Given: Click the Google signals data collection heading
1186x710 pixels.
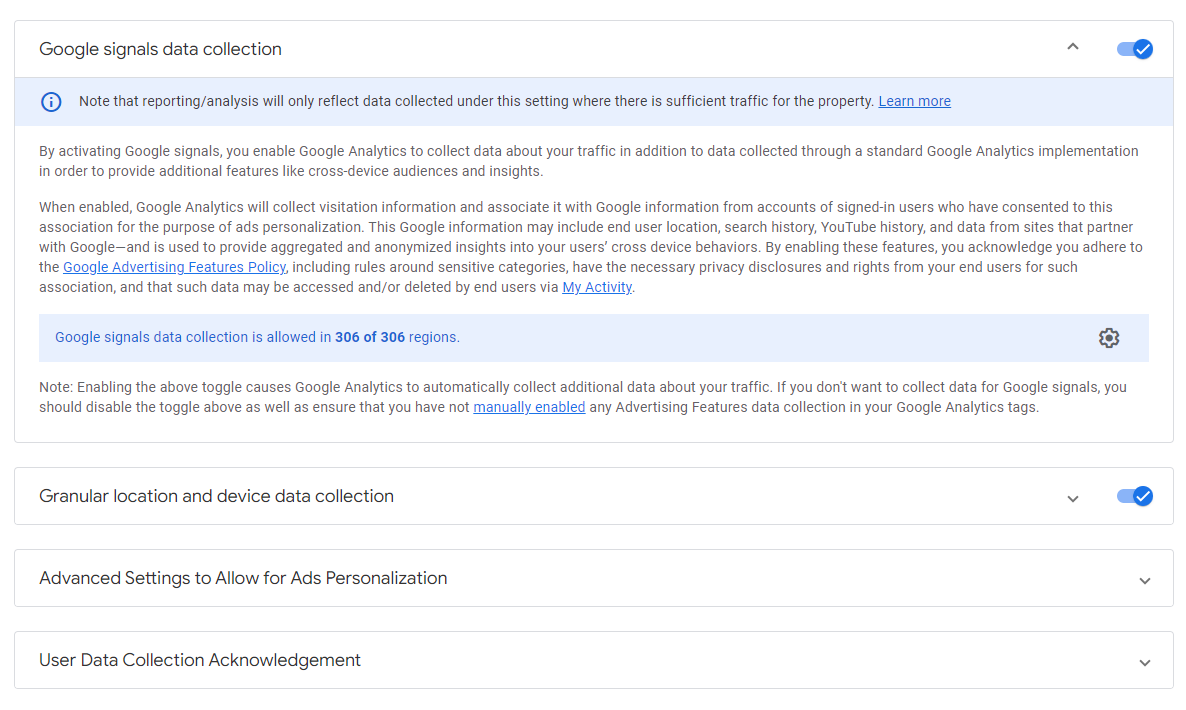Looking at the screenshot, I should (160, 49).
